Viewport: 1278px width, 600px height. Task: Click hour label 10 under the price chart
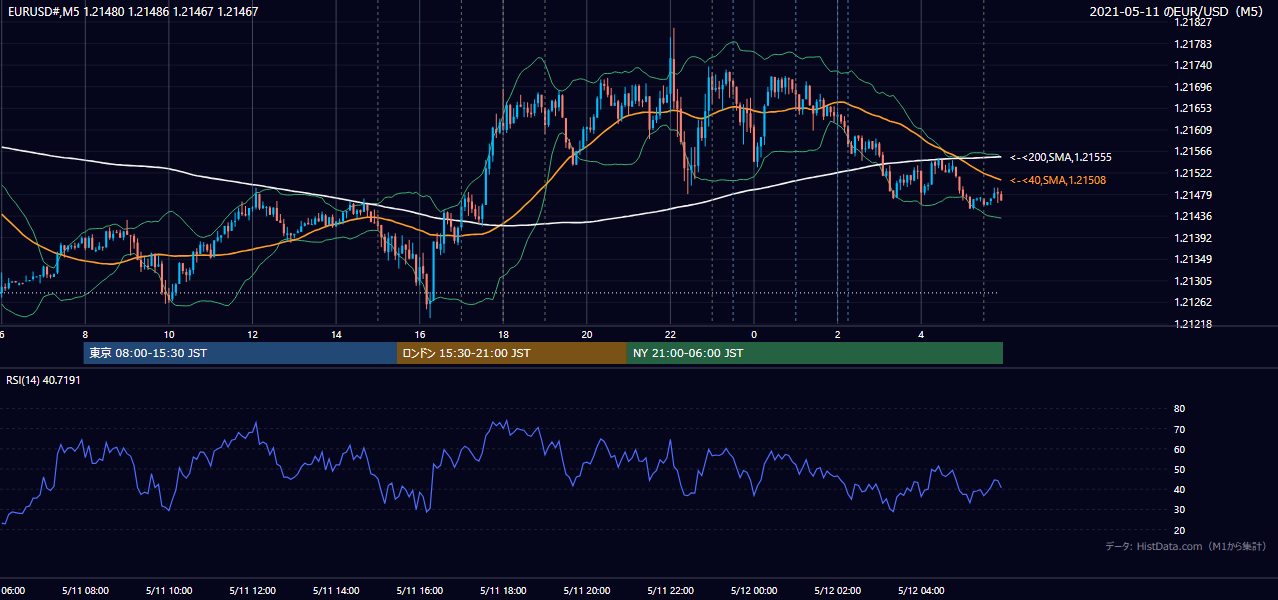[x=169, y=334]
